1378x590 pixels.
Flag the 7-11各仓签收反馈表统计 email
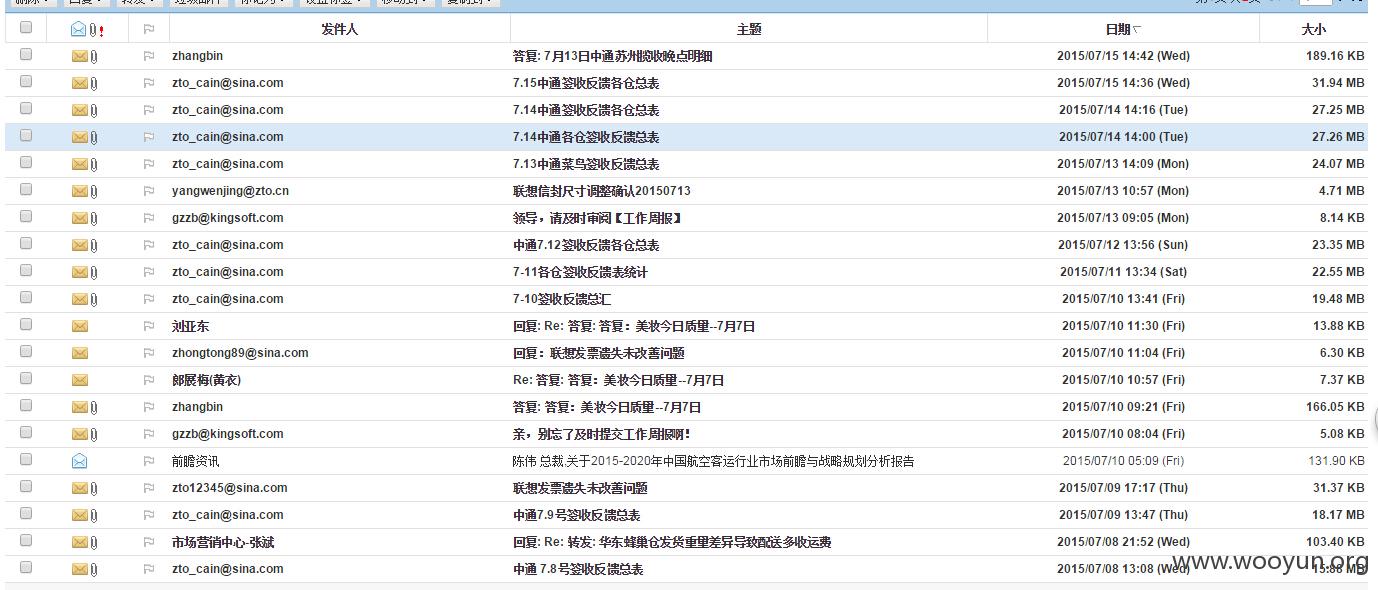(x=149, y=272)
